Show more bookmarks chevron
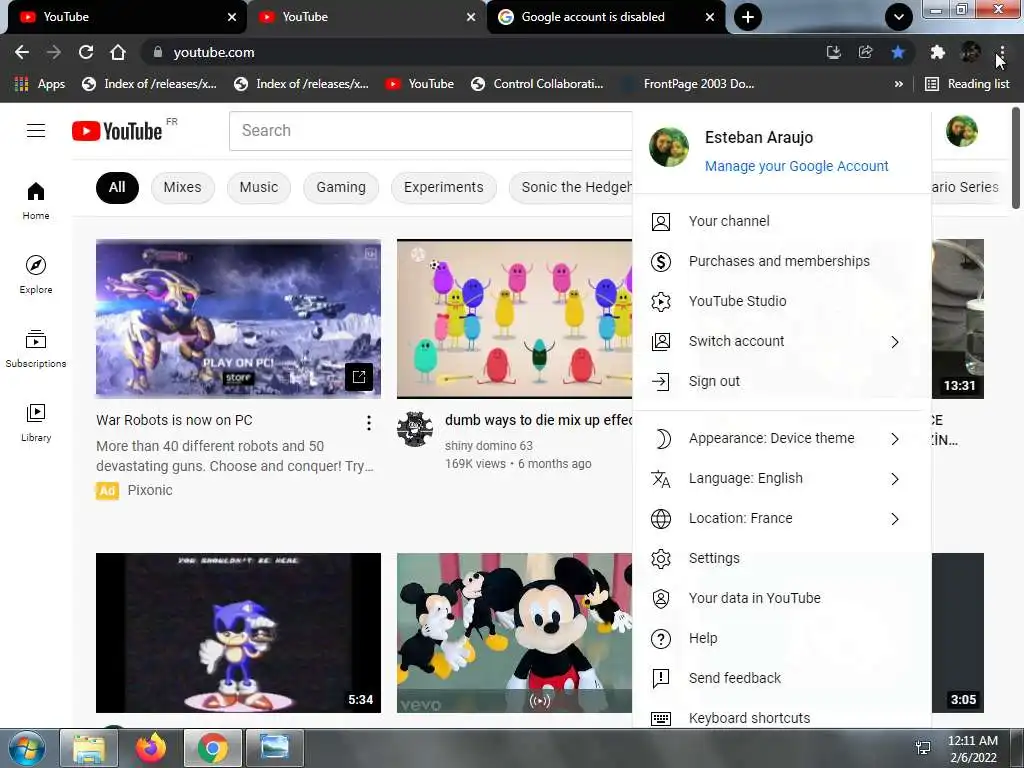Image resolution: width=1024 pixels, height=768 pixels. (x=899, y=84)
